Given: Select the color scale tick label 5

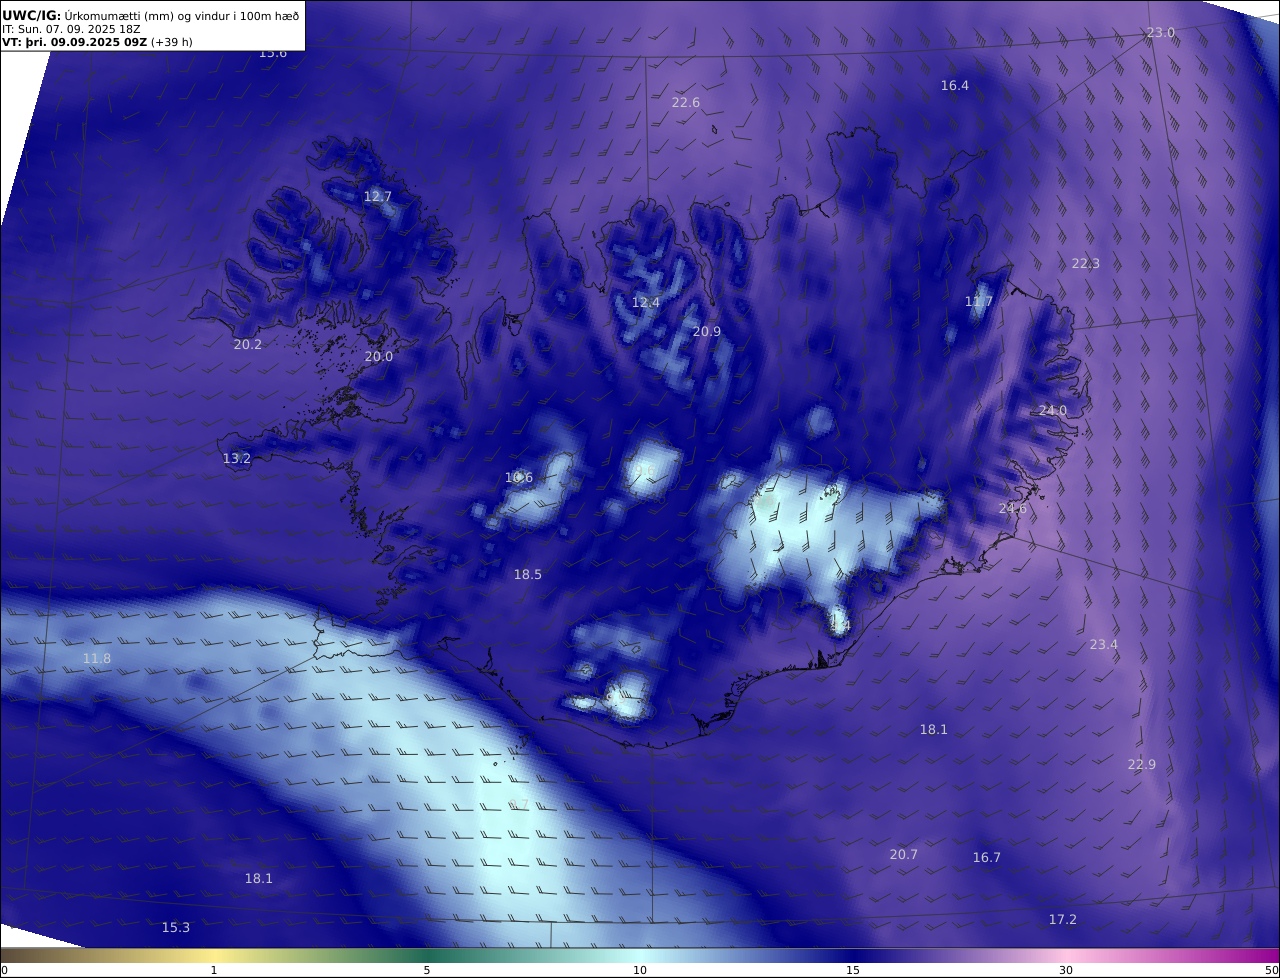Looking at the screenshot, I should (427, 970).
